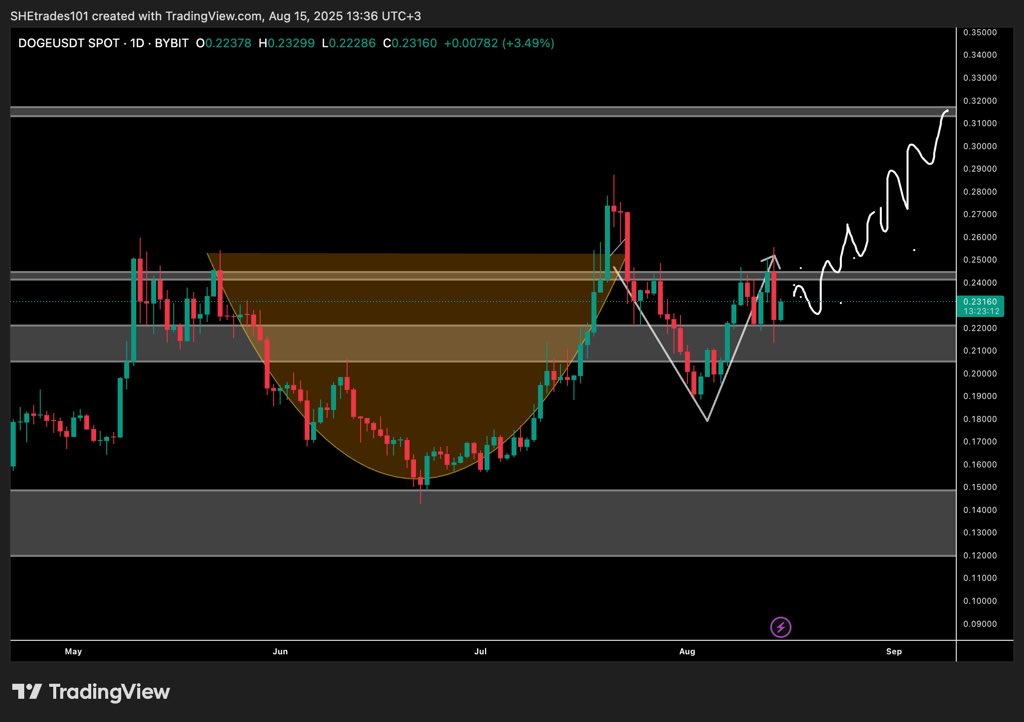This screenshot has width=1024, height=722.
Task: Click the purple lightning bolt icon
Action: click(x=780, y=627)
